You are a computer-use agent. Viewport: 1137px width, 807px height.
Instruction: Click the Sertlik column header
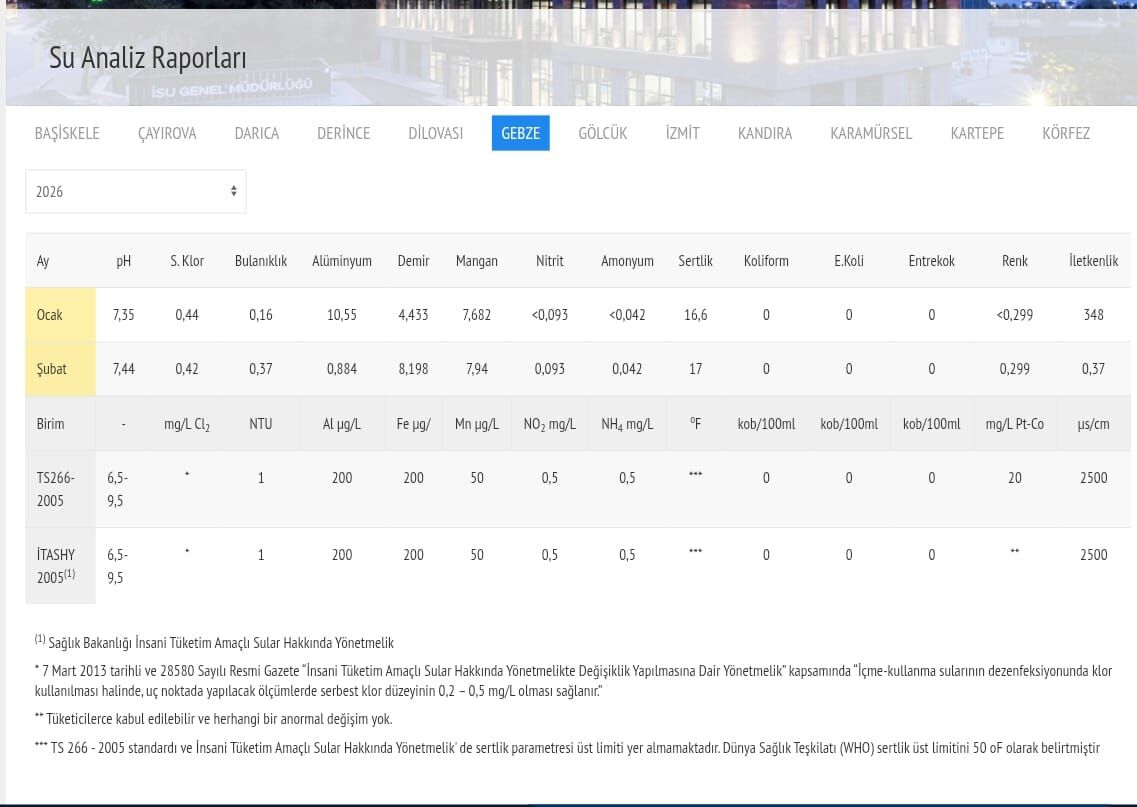(695, 261)
